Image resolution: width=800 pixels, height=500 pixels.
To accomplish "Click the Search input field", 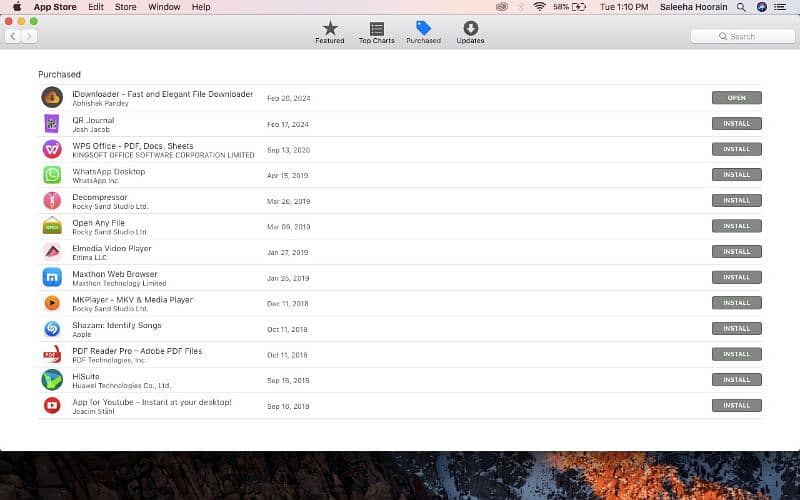I will coord(742,36).
